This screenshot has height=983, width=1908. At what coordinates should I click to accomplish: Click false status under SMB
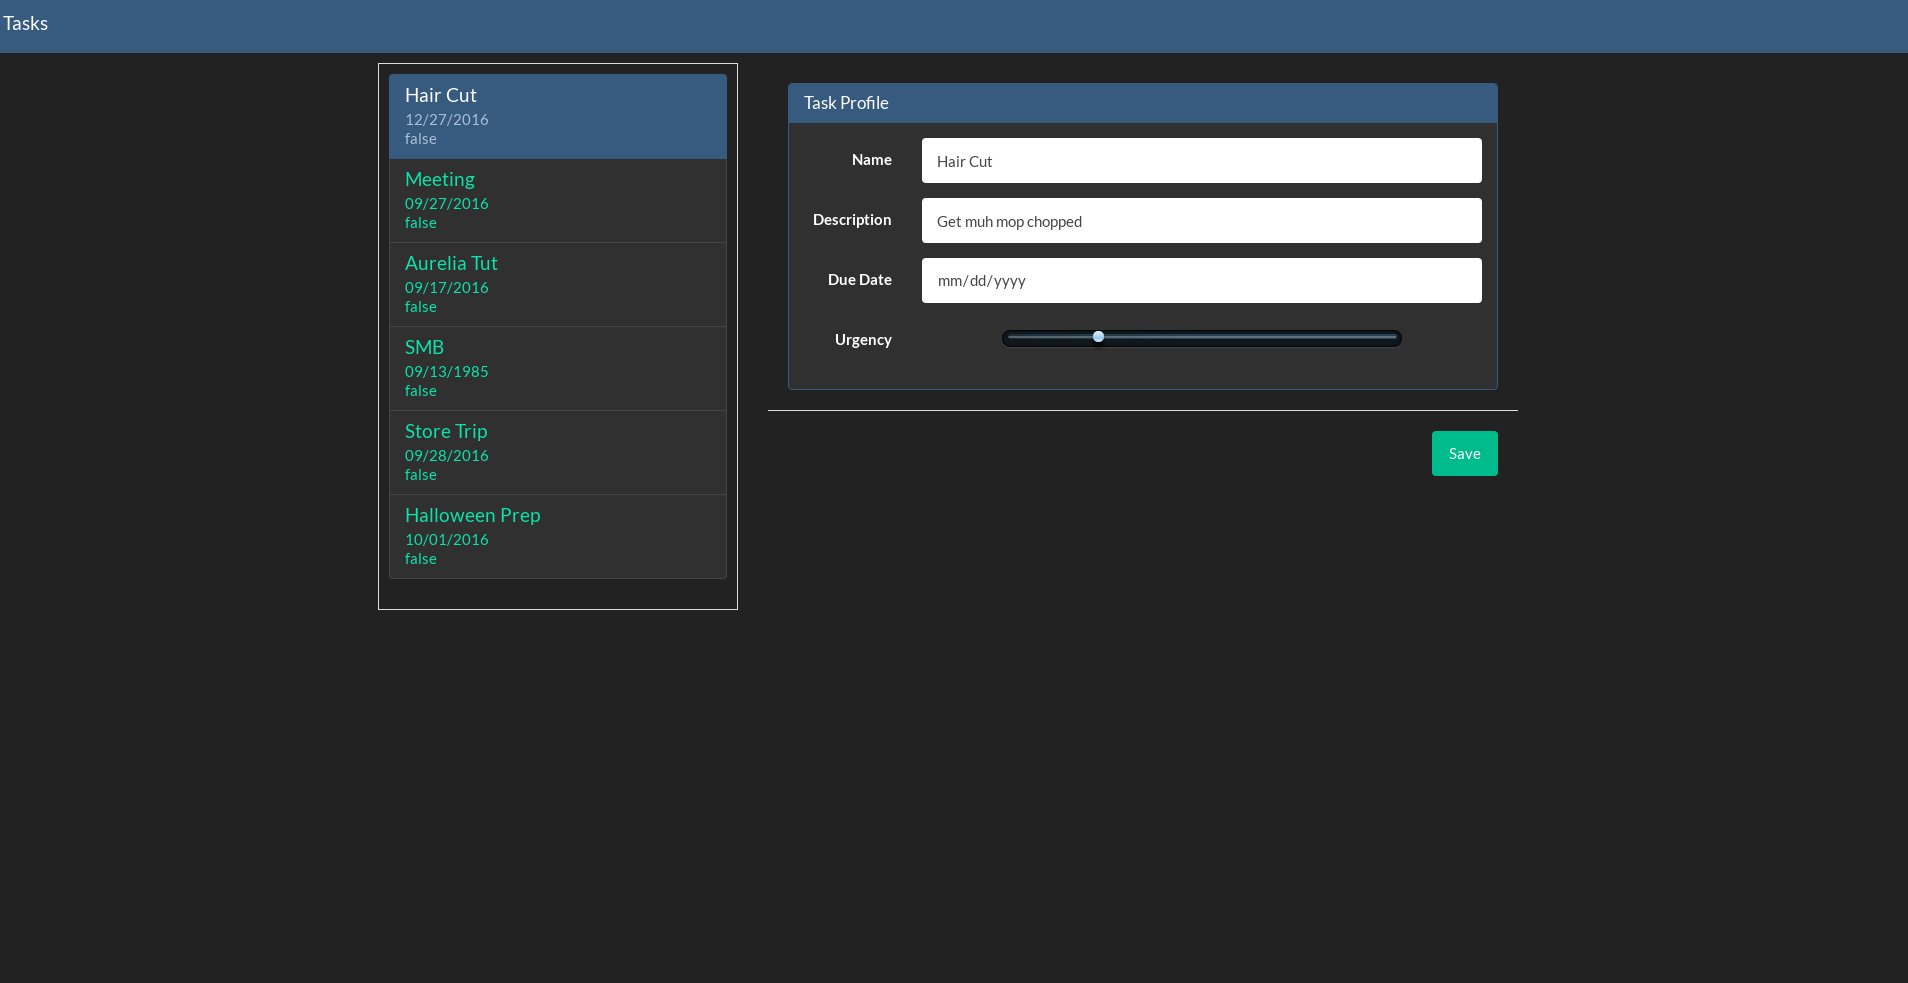[x=421, y=391]
